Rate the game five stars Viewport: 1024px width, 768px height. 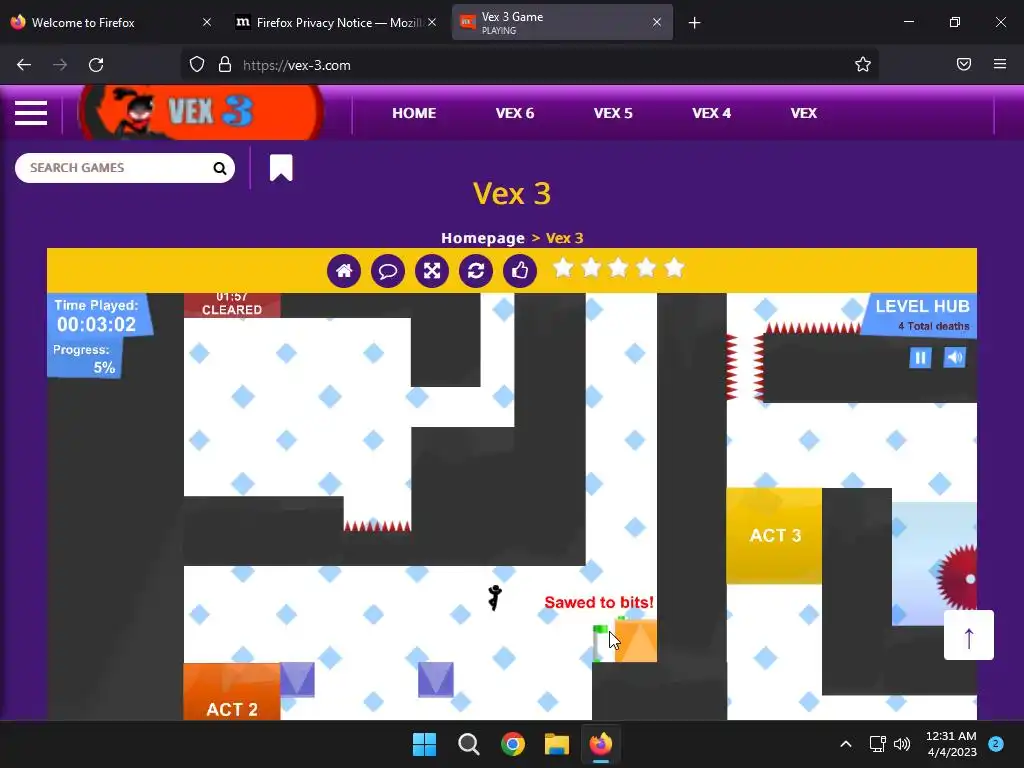pos(674,268)
